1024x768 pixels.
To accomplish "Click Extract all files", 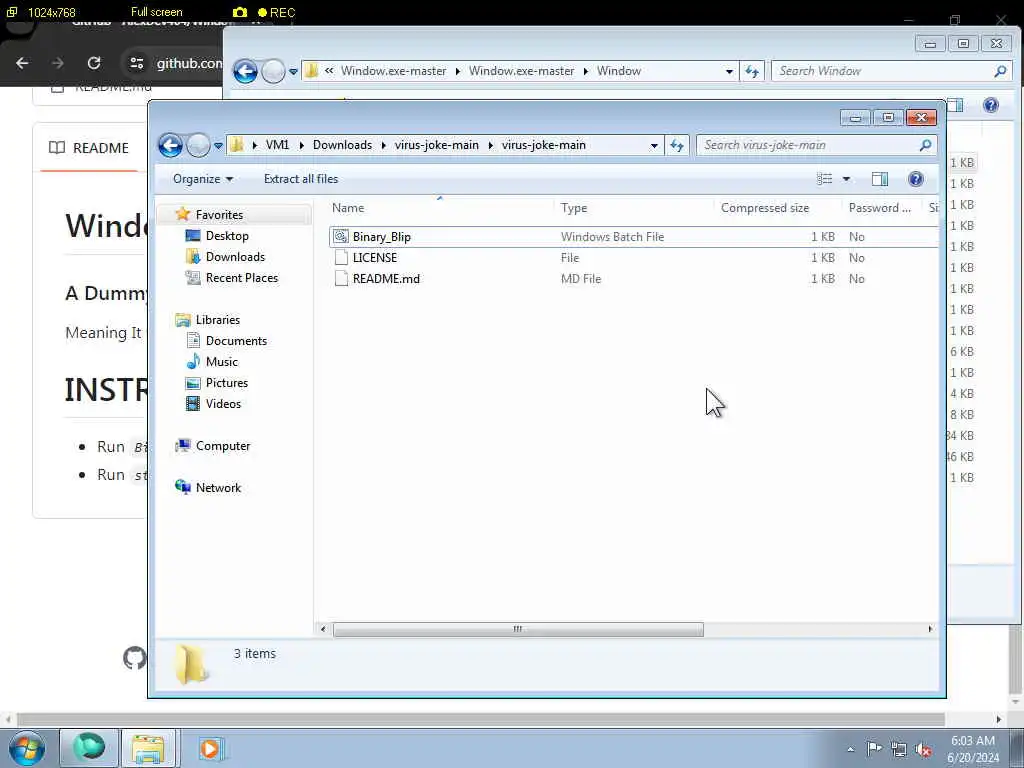I will [301, 179].
